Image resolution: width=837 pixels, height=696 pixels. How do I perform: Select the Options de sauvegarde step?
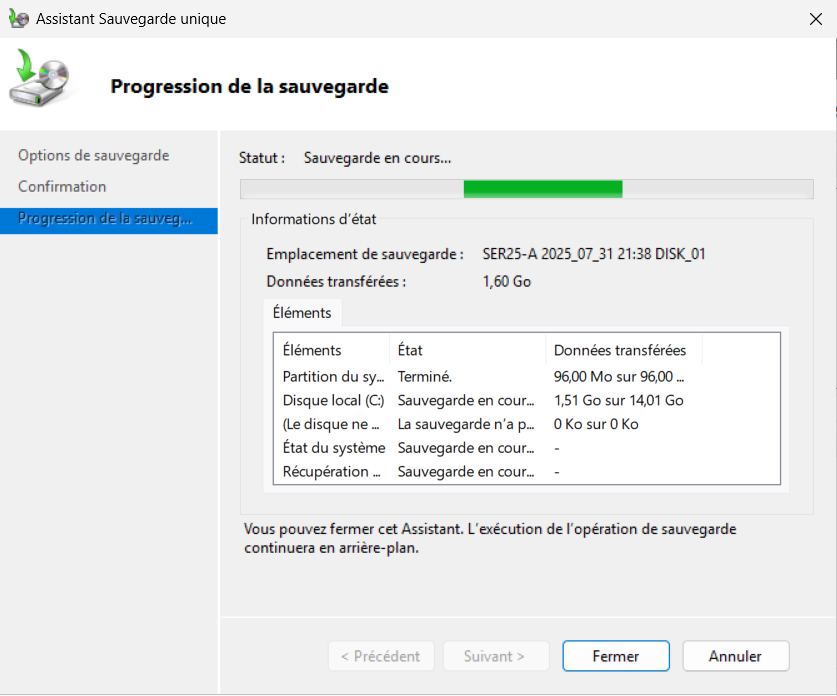tap(94, 155)
